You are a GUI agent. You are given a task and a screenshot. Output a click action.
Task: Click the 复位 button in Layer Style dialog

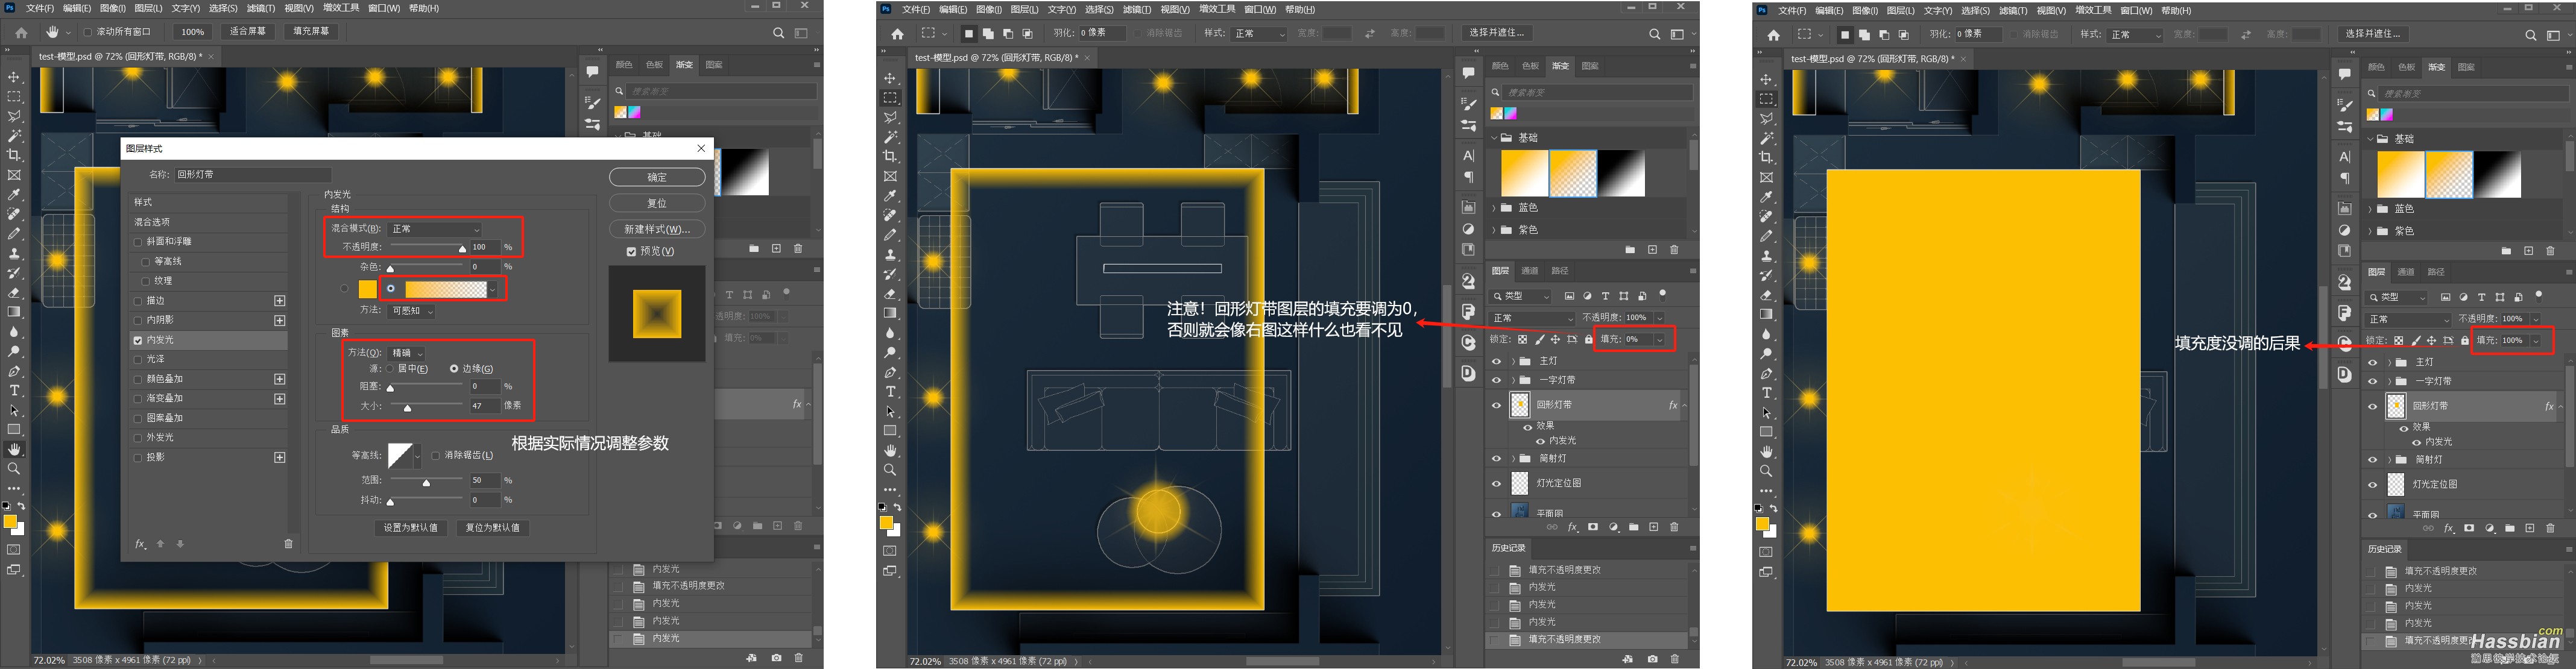(x=657, y=203)
